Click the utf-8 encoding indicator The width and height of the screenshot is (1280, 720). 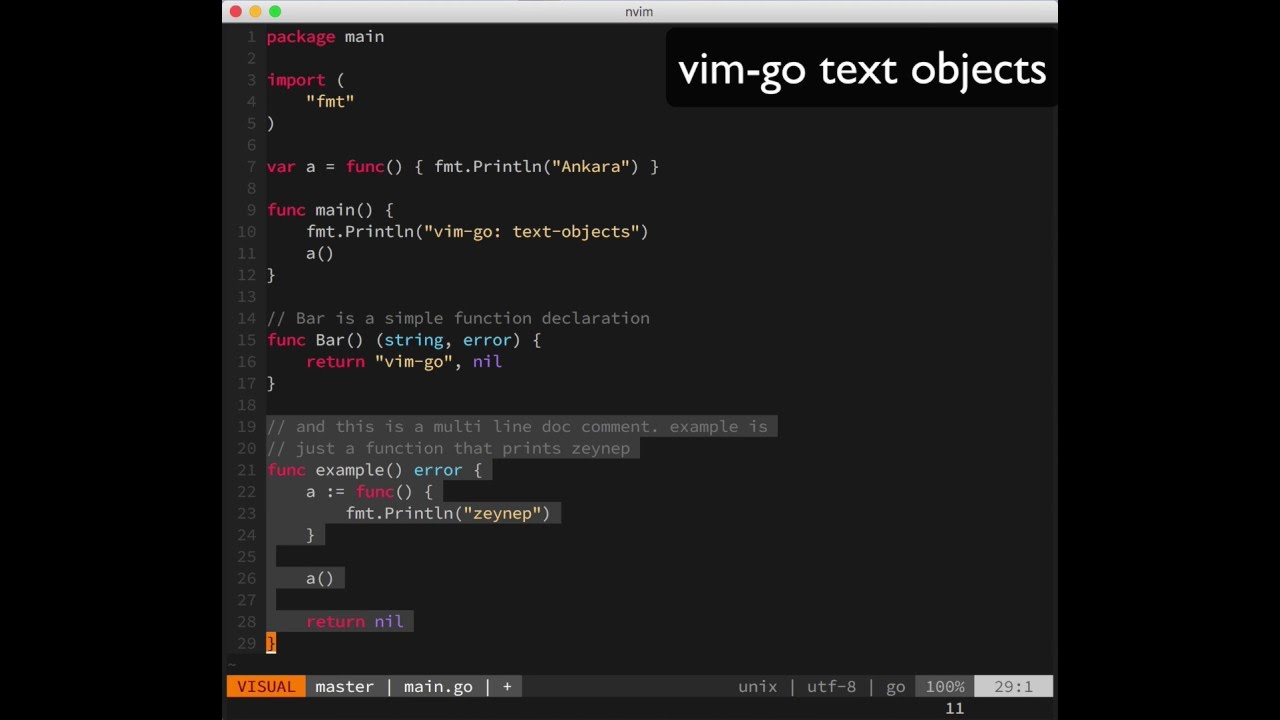coord(831,686)
